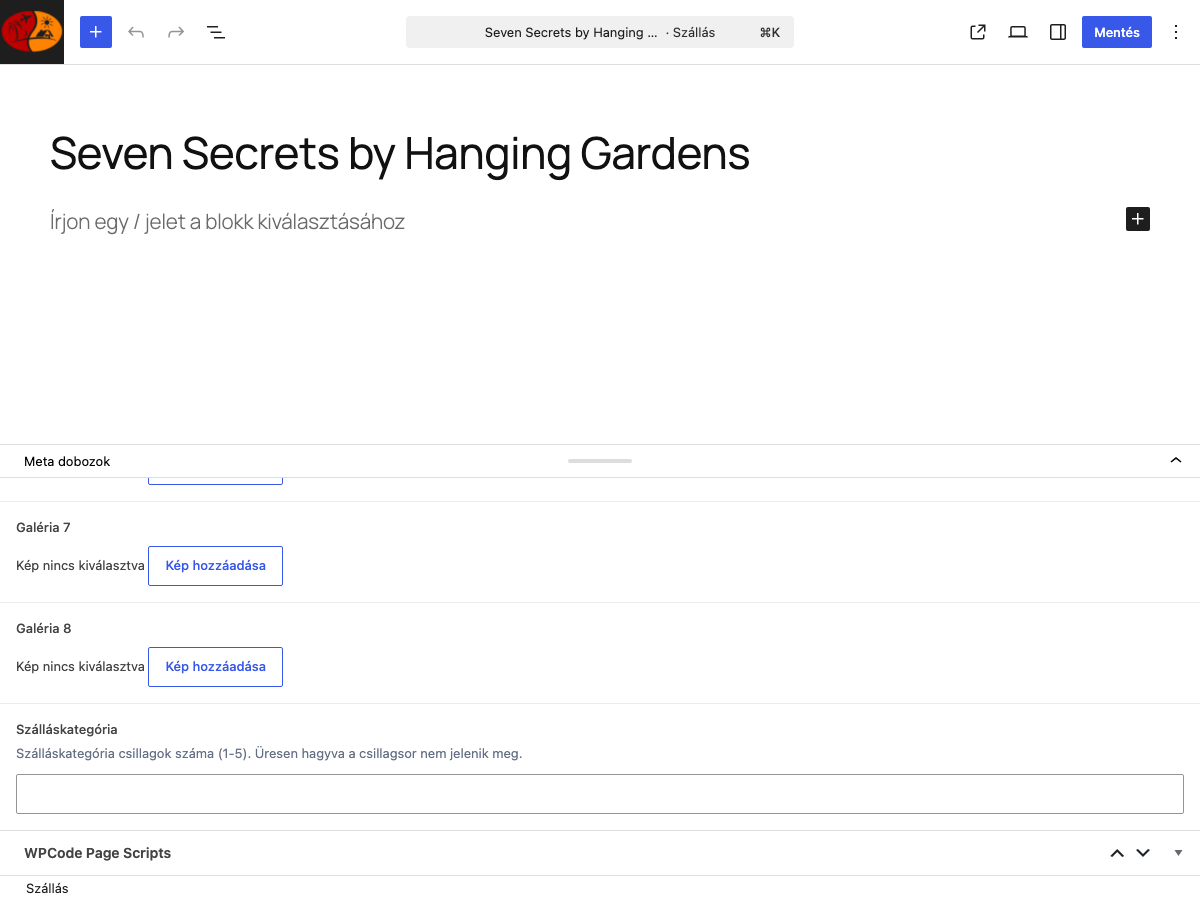Open the block inserter plus button
1200x900 pixels.
tap(96, 32)
